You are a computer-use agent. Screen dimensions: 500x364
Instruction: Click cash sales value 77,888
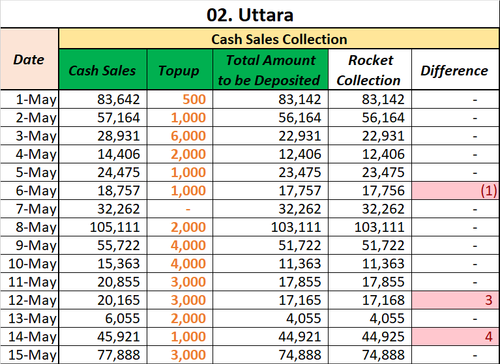point(103,355)
